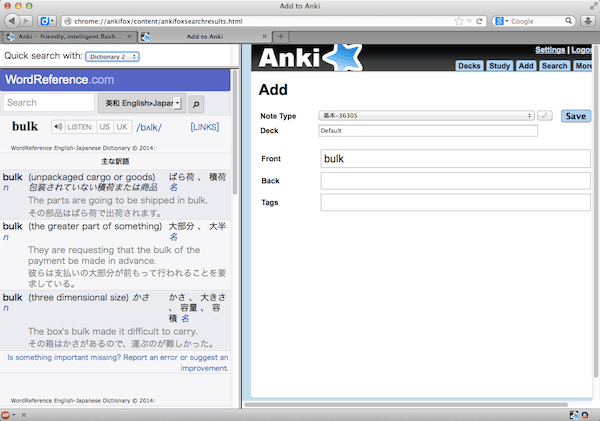600x421 pixels.
Task: Click WordReference magnifier search button
Action: pos(196,104)
